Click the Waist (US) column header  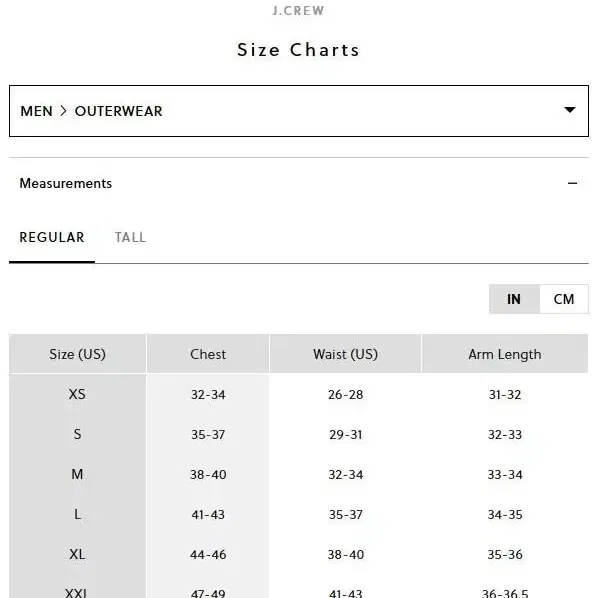[x=346, y=354]
